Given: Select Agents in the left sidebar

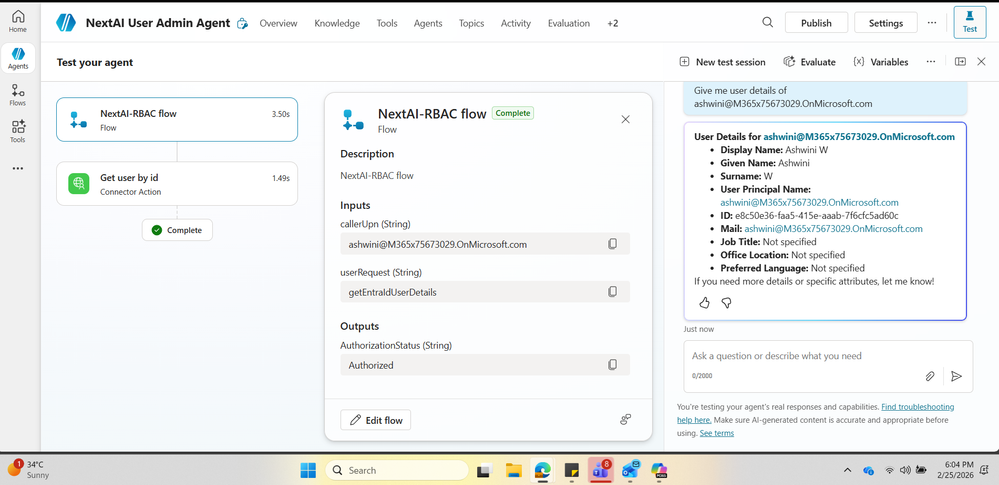Looking at the screenshot, I should pos(18,58).
